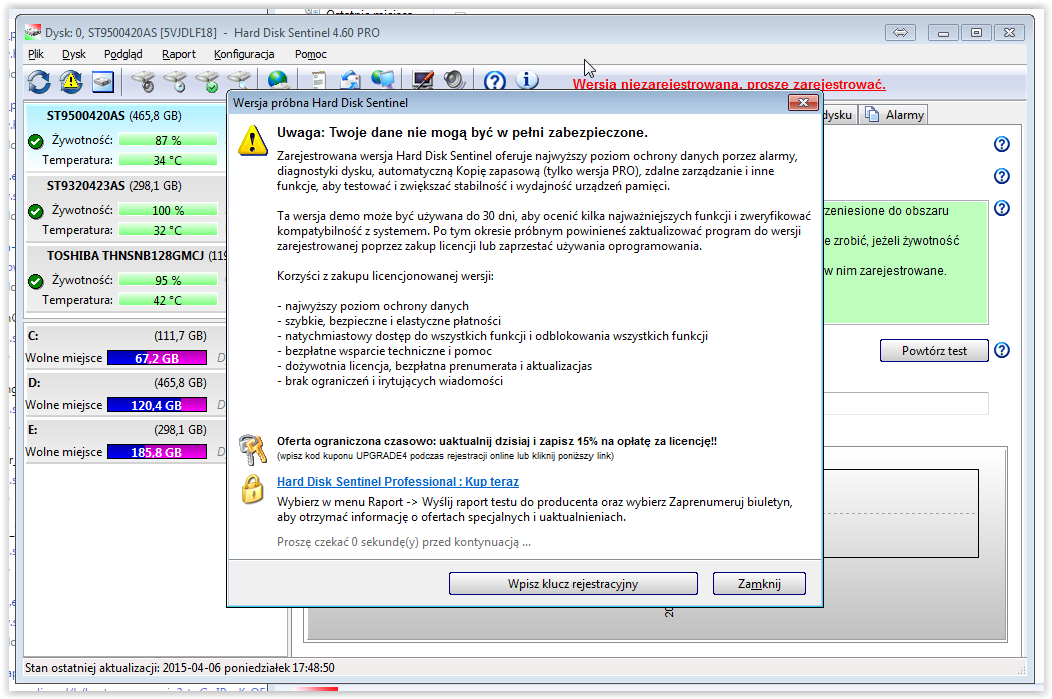The height and width of the screenshot is (699, 1052).
Task: Click D: free space bar 120,4 GB
Action: pos(157,405)
